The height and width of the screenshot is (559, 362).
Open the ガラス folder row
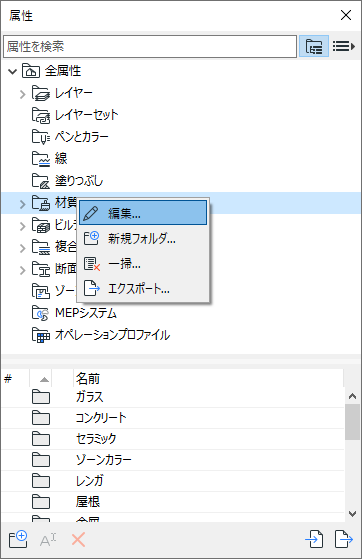(173, 397)
